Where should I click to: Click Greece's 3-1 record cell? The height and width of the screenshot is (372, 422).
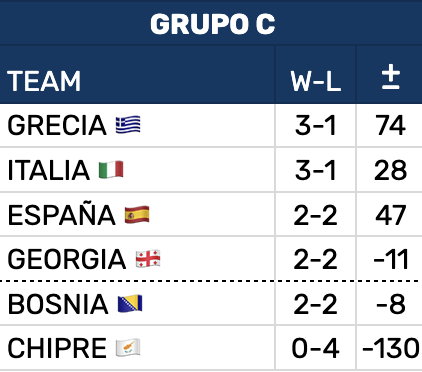pos(315,125)
